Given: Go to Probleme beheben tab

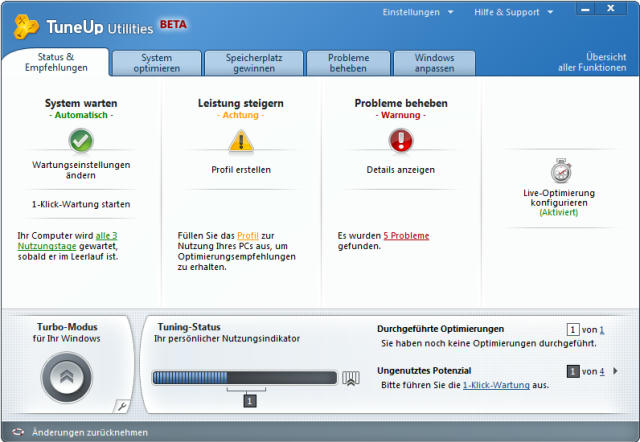Looking at the screenshot, I should point(348,63).
